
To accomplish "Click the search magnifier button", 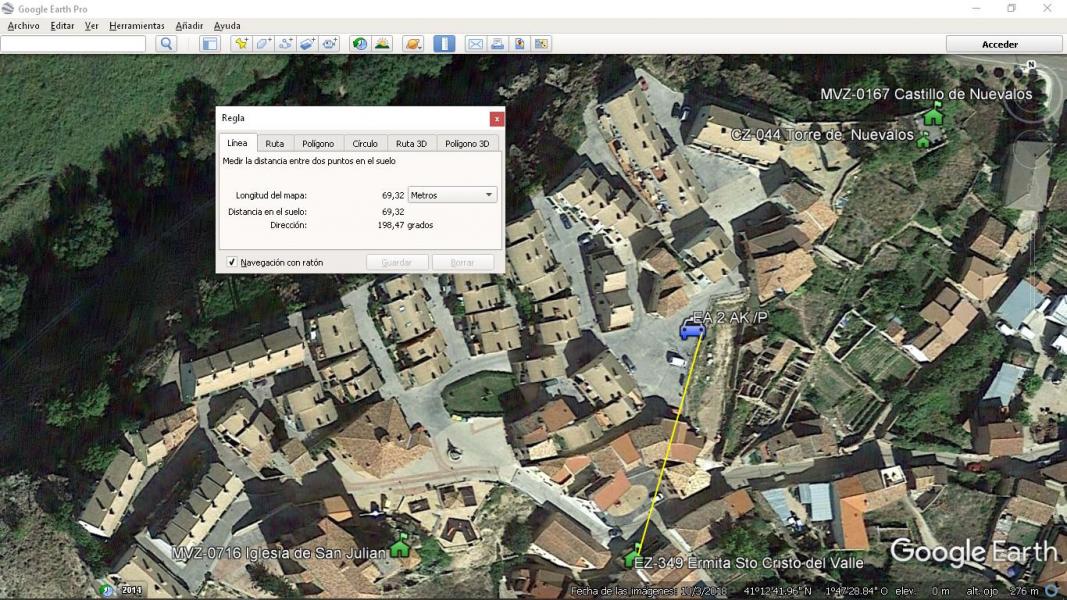I will point(166,44).
